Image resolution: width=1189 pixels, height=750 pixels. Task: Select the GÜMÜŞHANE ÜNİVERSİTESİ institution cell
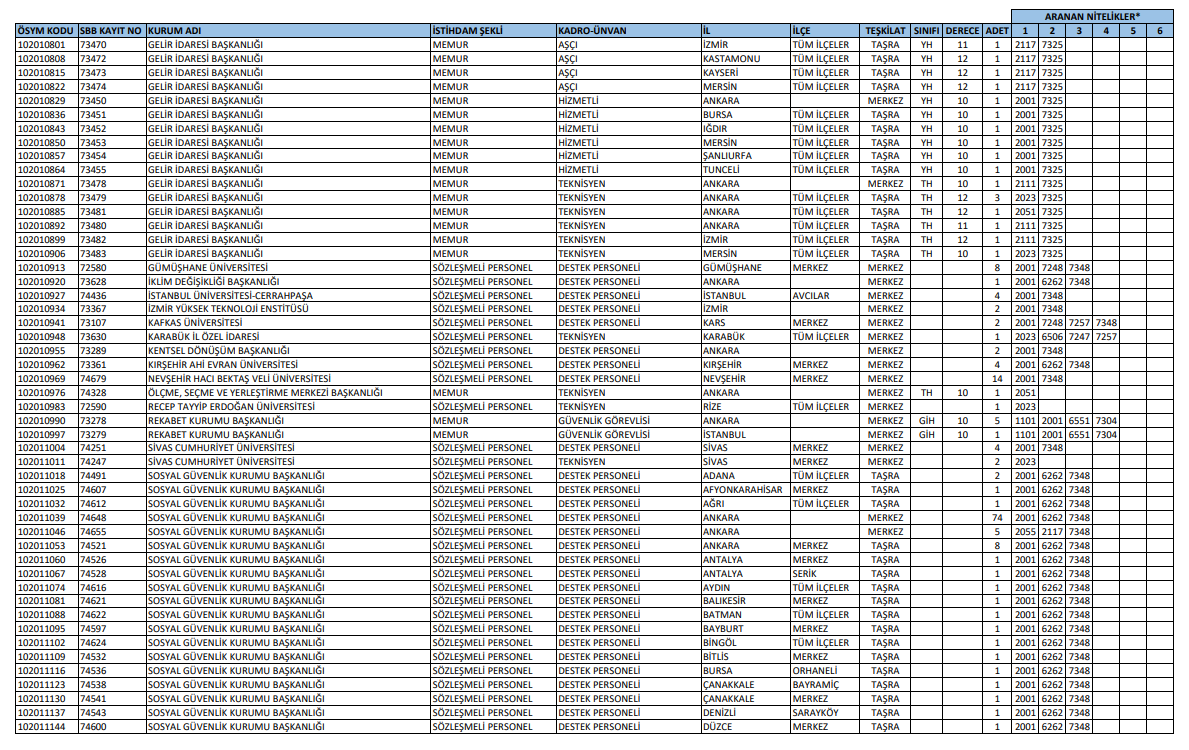coord(208,268)
